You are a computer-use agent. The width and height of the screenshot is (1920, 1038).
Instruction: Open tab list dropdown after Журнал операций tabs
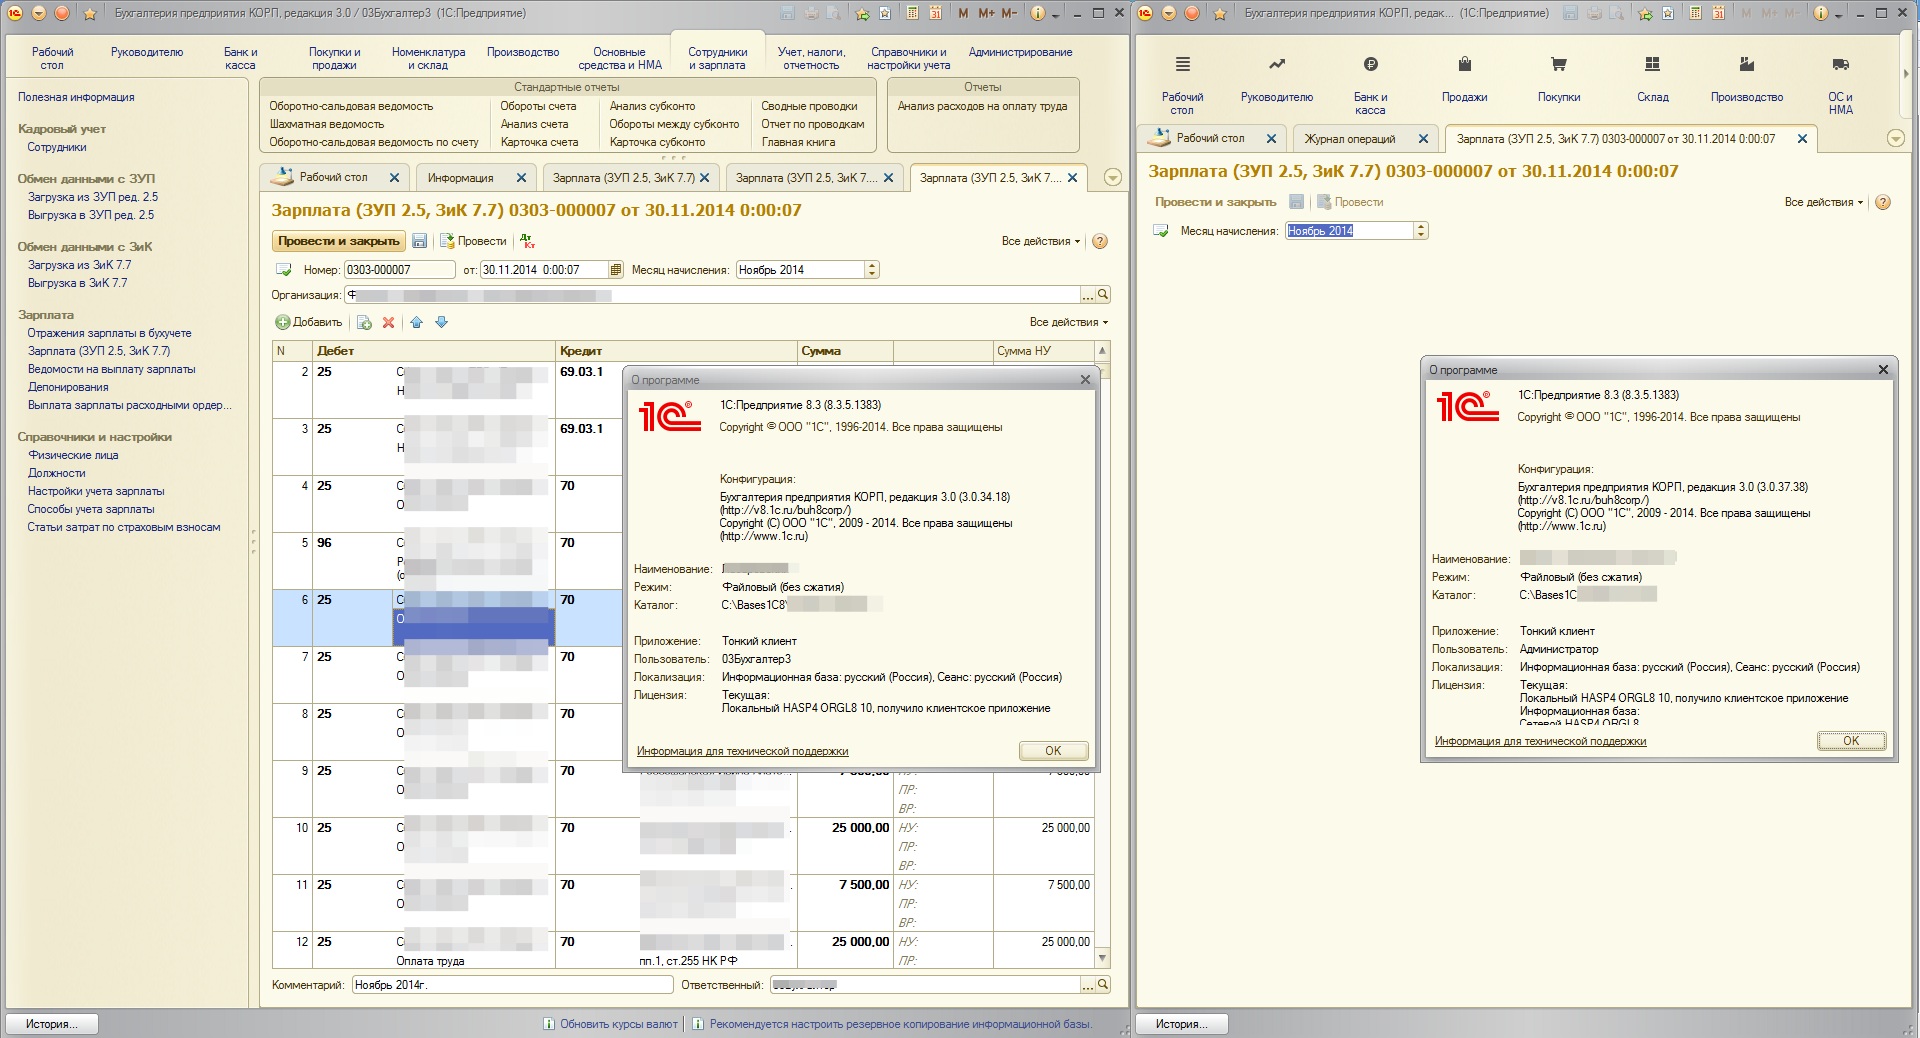click(x=1895, y=139)
